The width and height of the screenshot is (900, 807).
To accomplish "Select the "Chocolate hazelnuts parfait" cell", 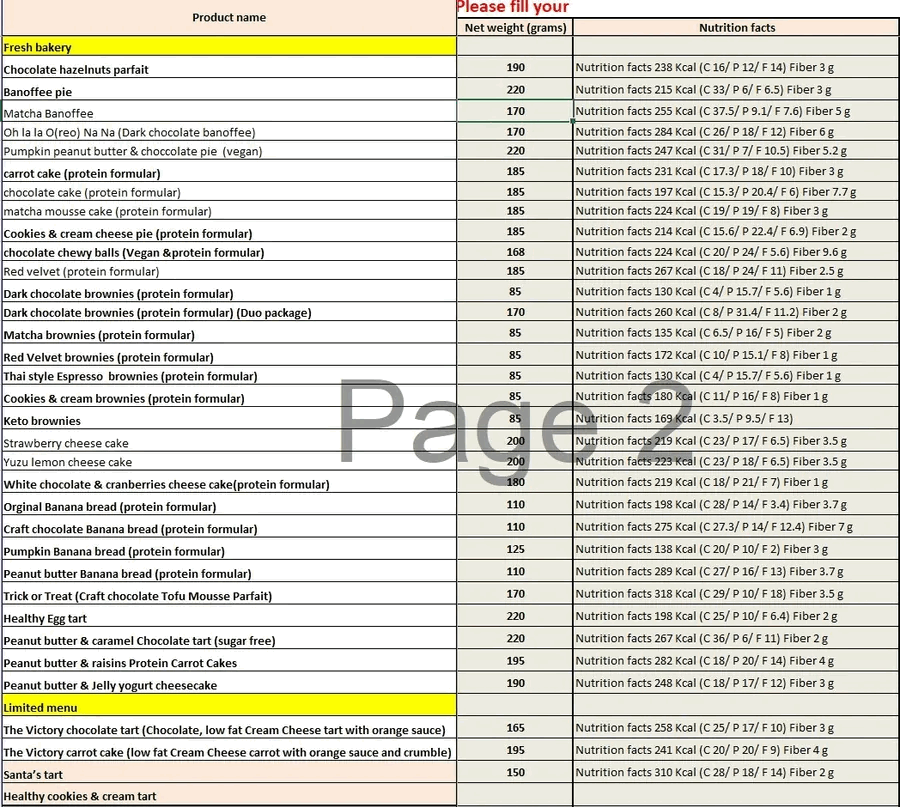I will [x=229, y=68].
